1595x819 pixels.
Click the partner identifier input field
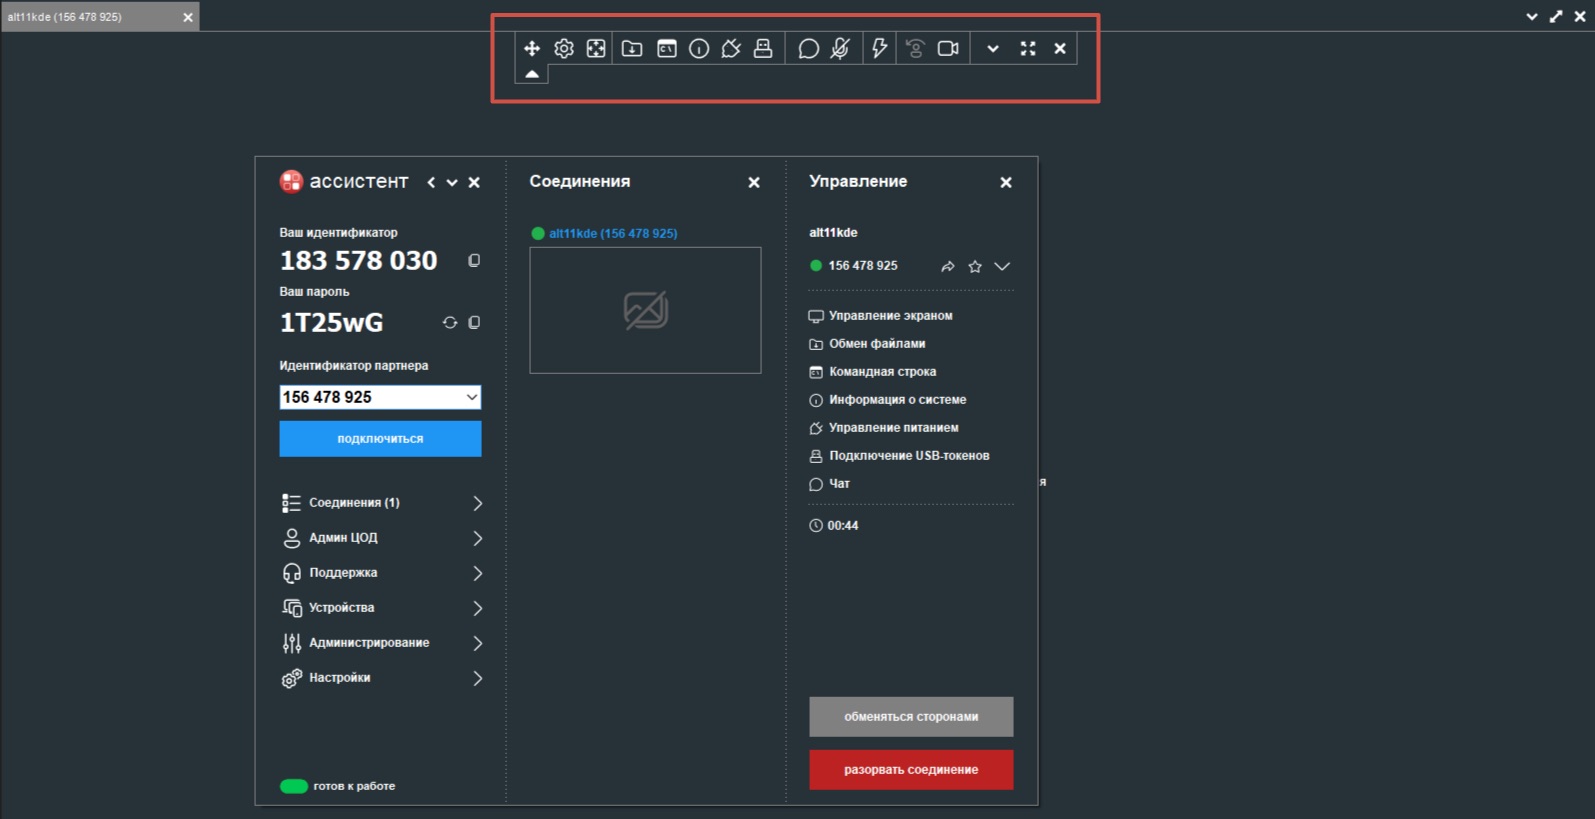point(380,397)
